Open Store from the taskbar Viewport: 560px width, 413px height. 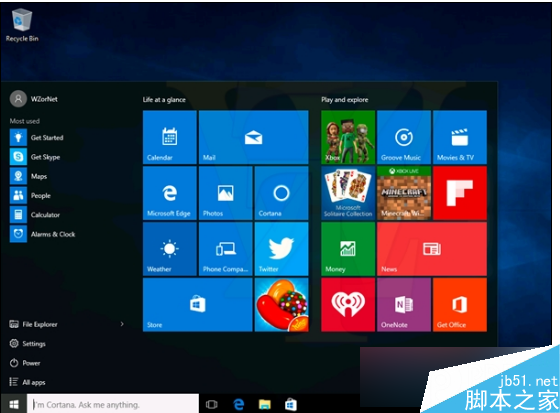click(x=291, y=404)
